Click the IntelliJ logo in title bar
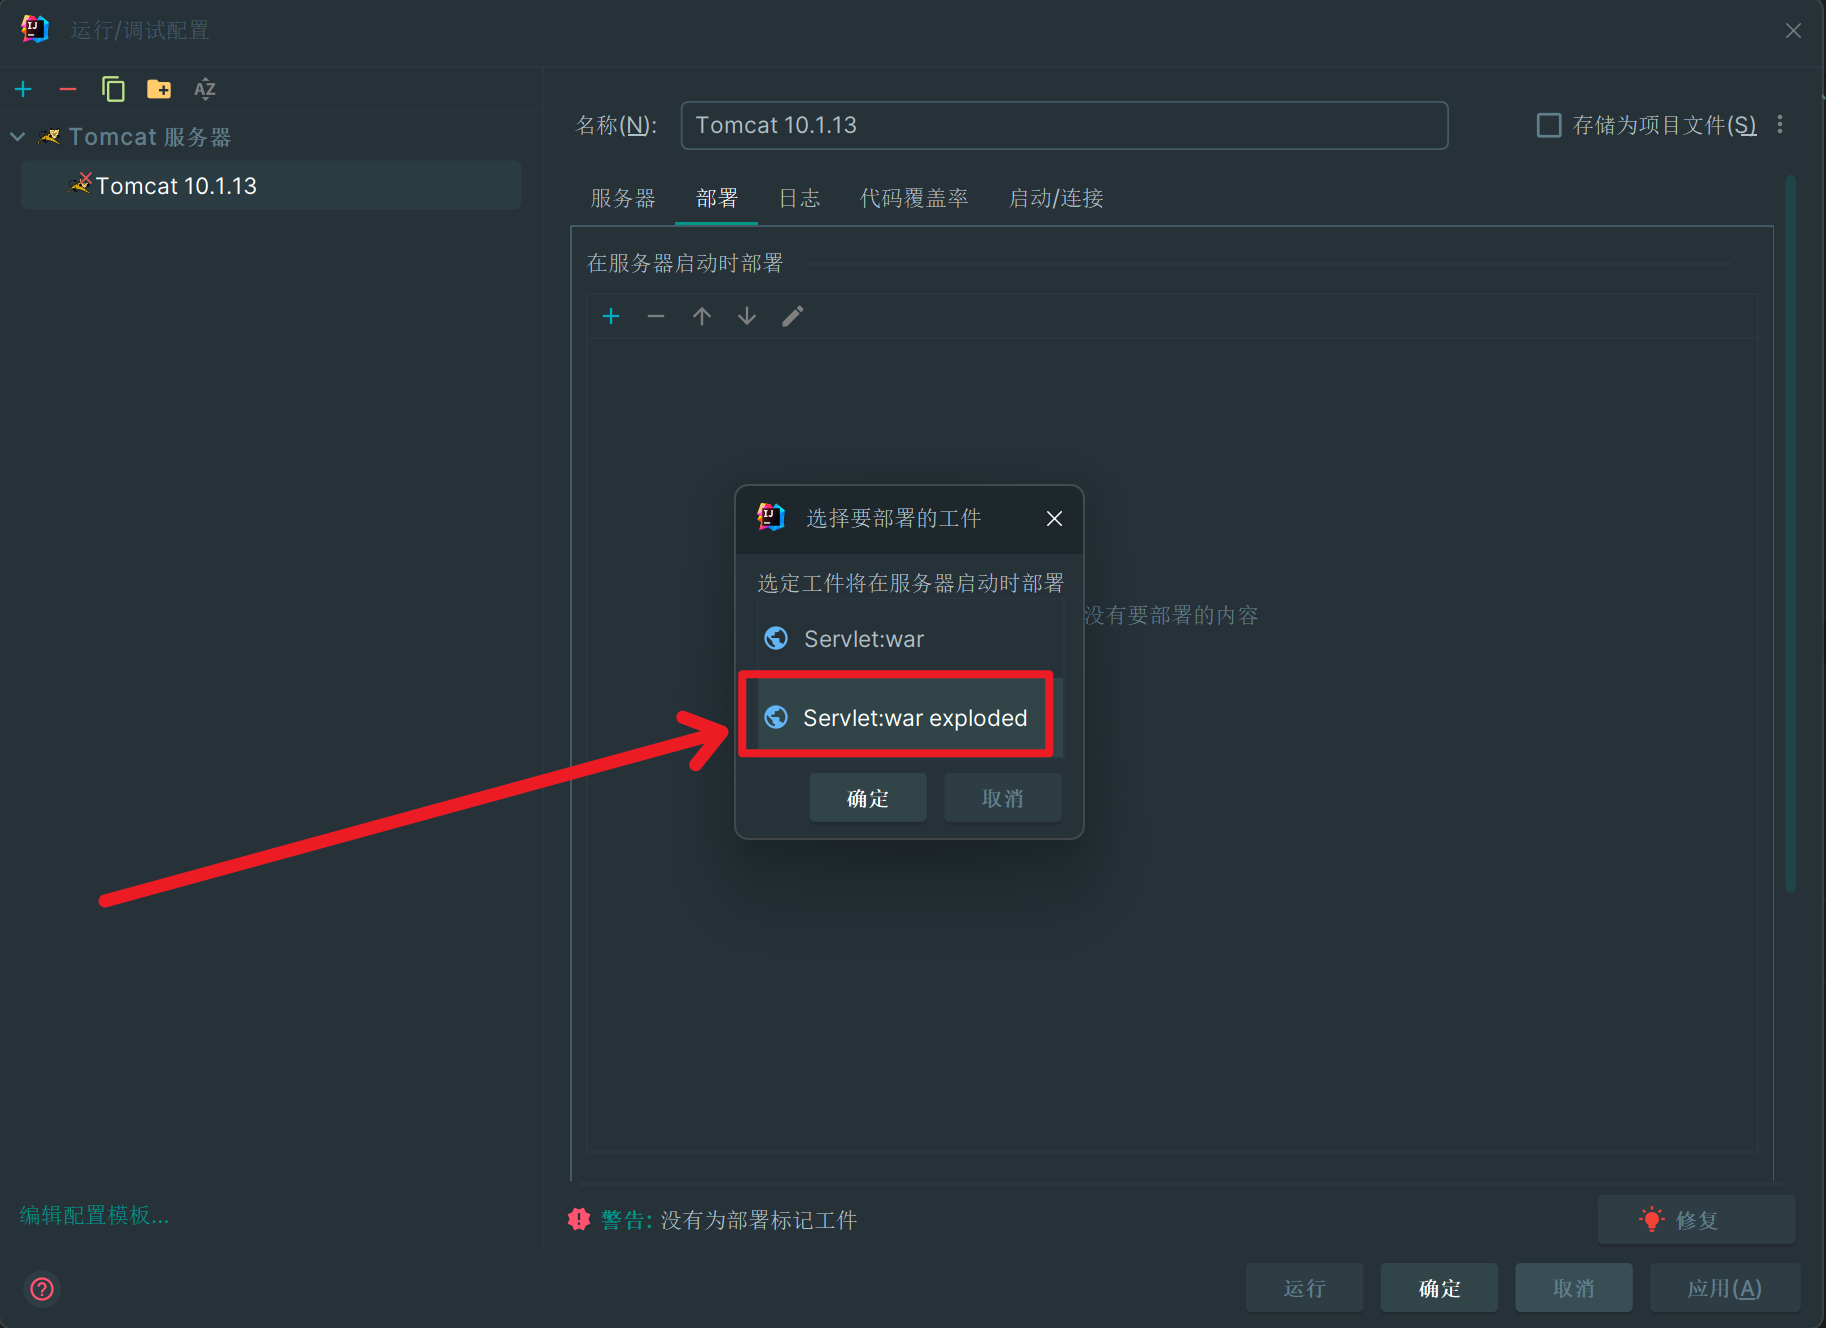This screenshot has width=1826, height=1328. (x=35, y=29)
